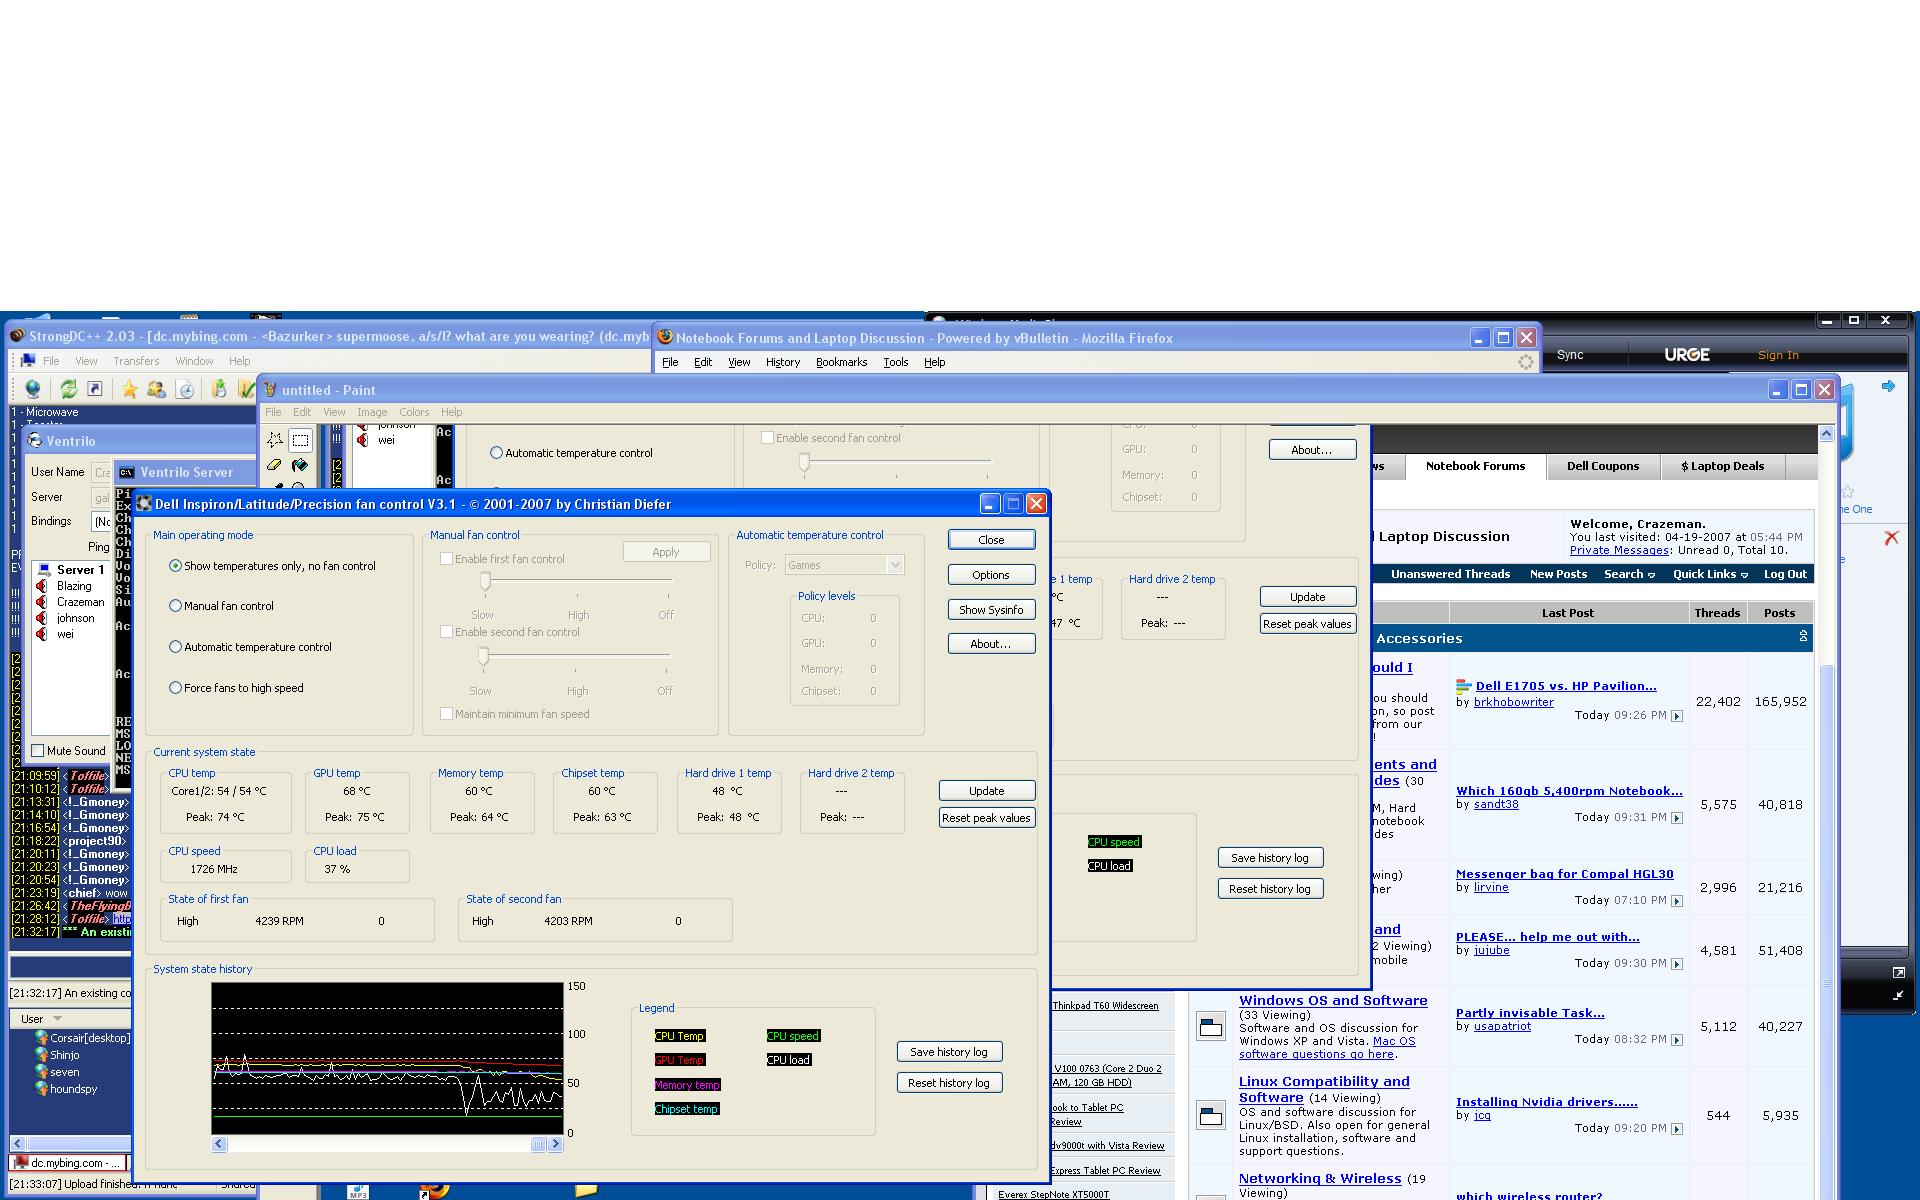1920x1200 pixels.
Task: Open Dell E1705 vs. HP Pavilion thread link
Action: point(1566,686)
